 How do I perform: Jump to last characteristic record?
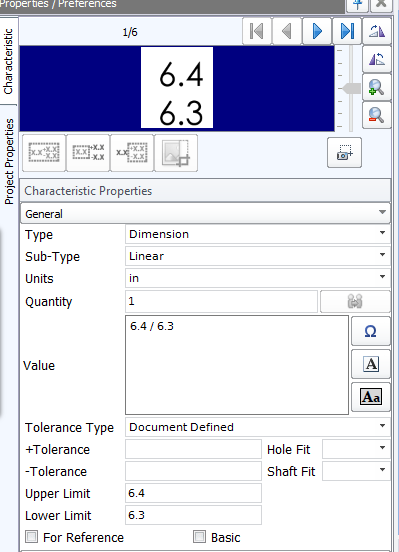pyautogui.click(x=347, y=31)
